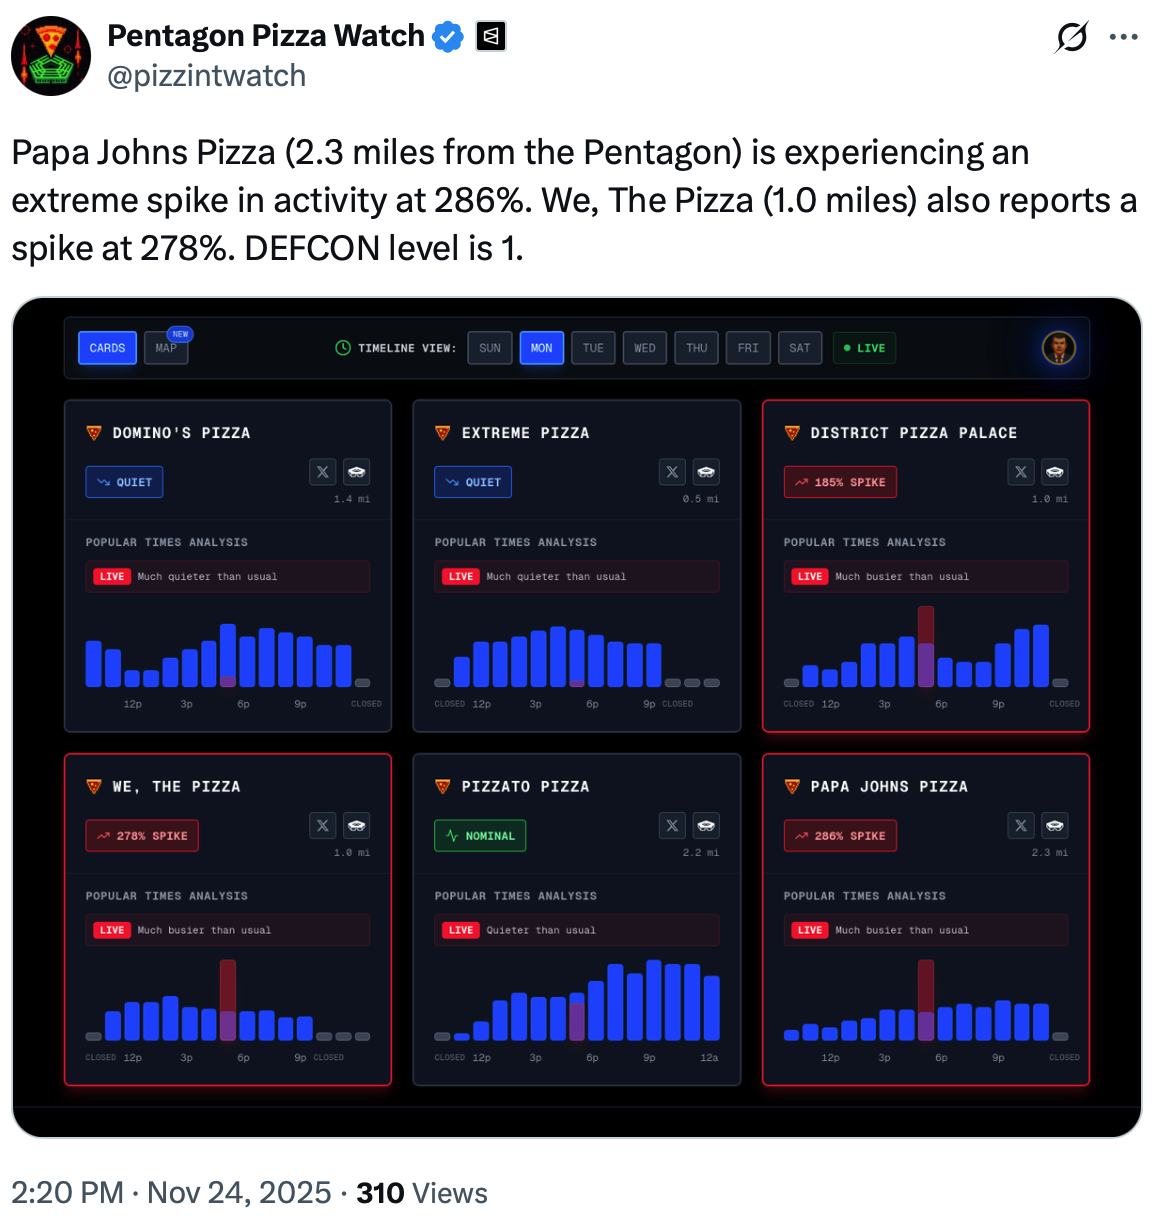Click the Grok icon on the tweet

1071,38
